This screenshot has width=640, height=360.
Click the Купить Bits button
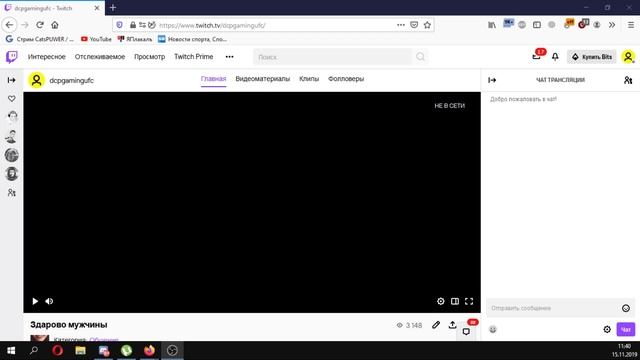click(591, 57)
